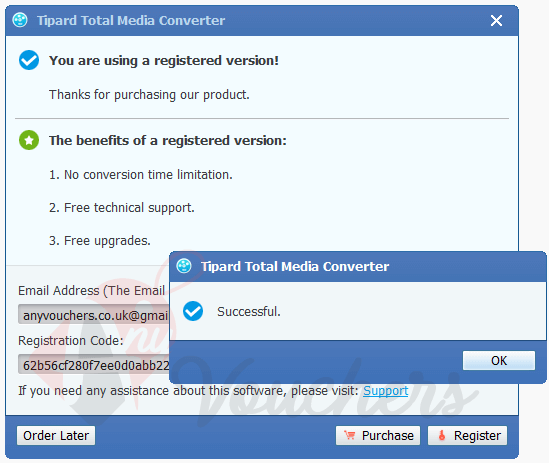The image size is (549, 463).
Task: Close the registration window with X
Action: tap(496, 21)
